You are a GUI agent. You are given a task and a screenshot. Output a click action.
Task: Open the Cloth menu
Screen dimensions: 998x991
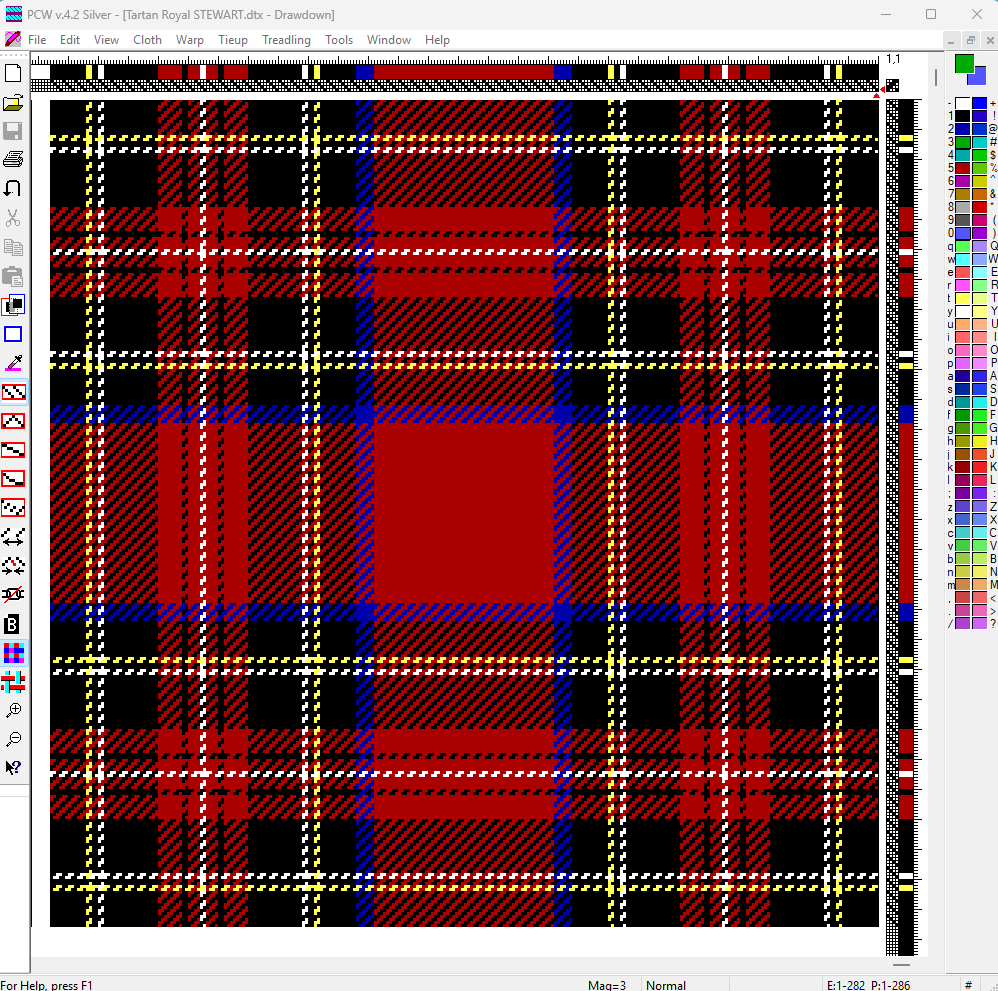pos(147,39)
